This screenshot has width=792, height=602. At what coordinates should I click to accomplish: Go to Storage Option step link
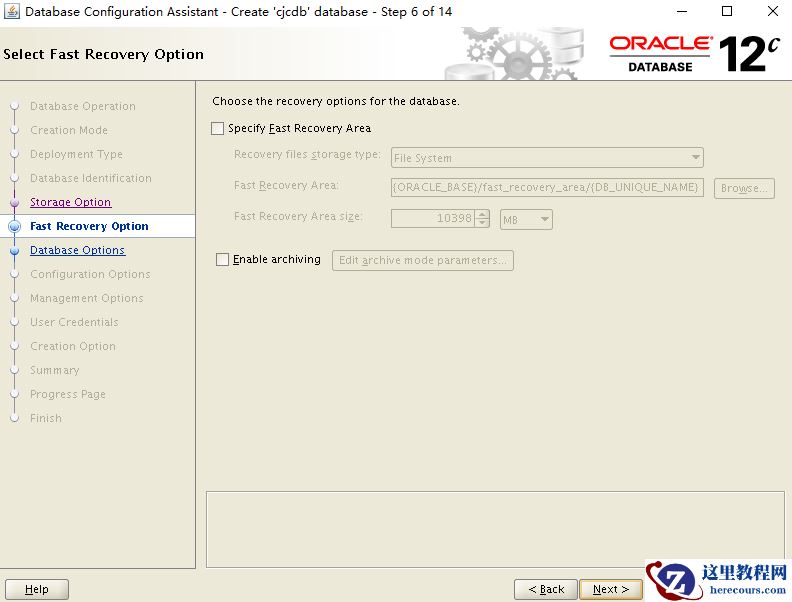71,202
